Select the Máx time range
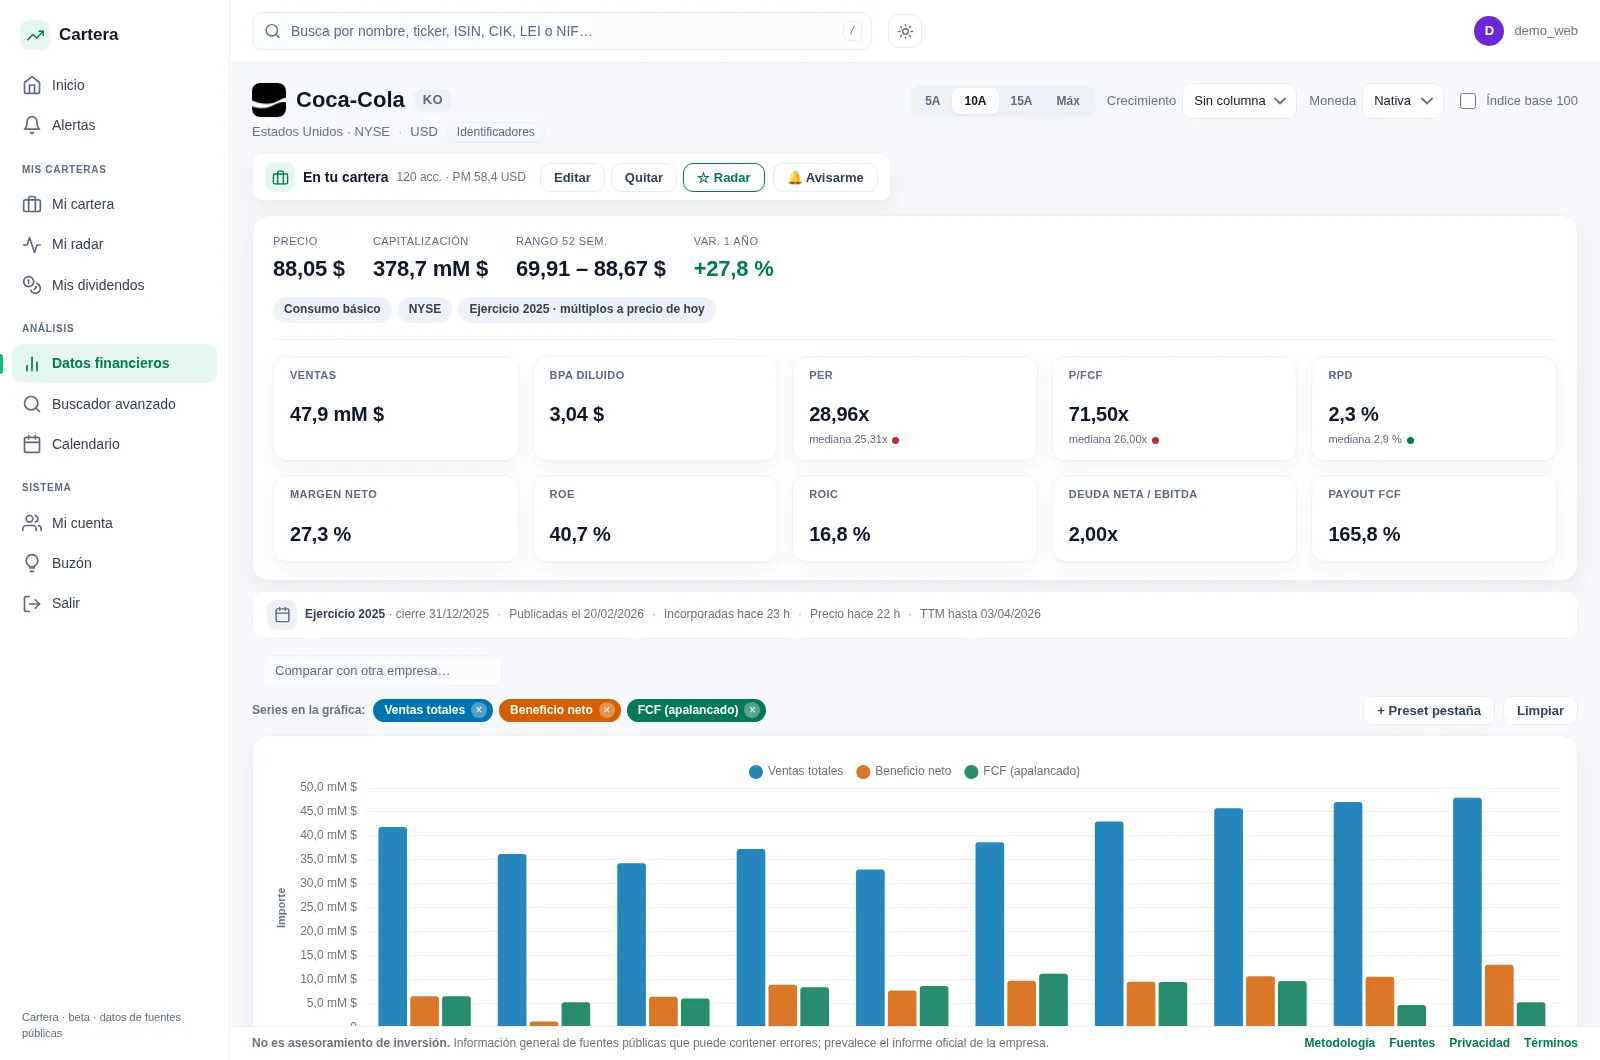Image resolution: width=1600 pixels, height=1060 pixels. coord(1068,101)
